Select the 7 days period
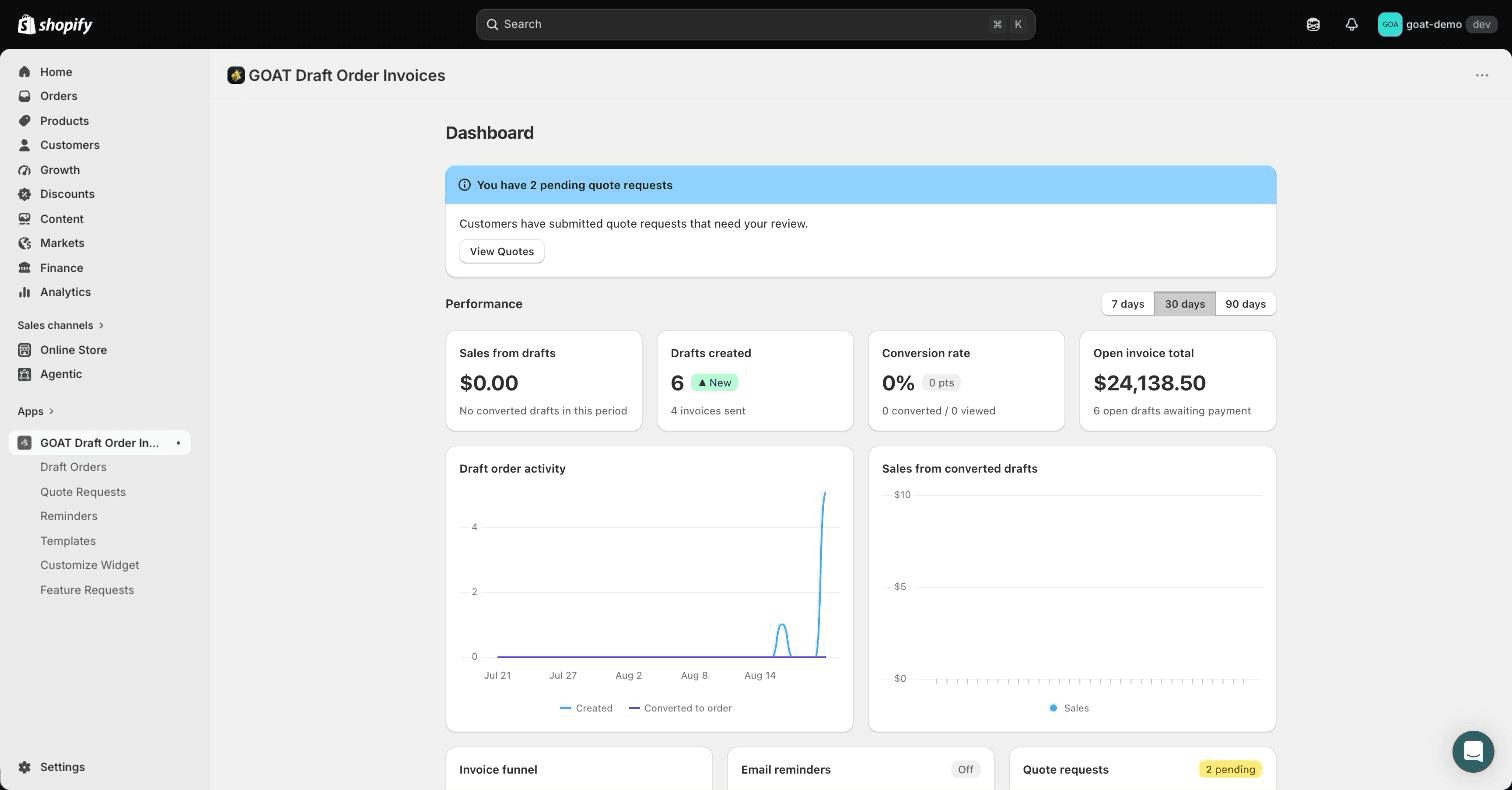The height and width of the screenshot is (790, 1512). pos(1128,304)
